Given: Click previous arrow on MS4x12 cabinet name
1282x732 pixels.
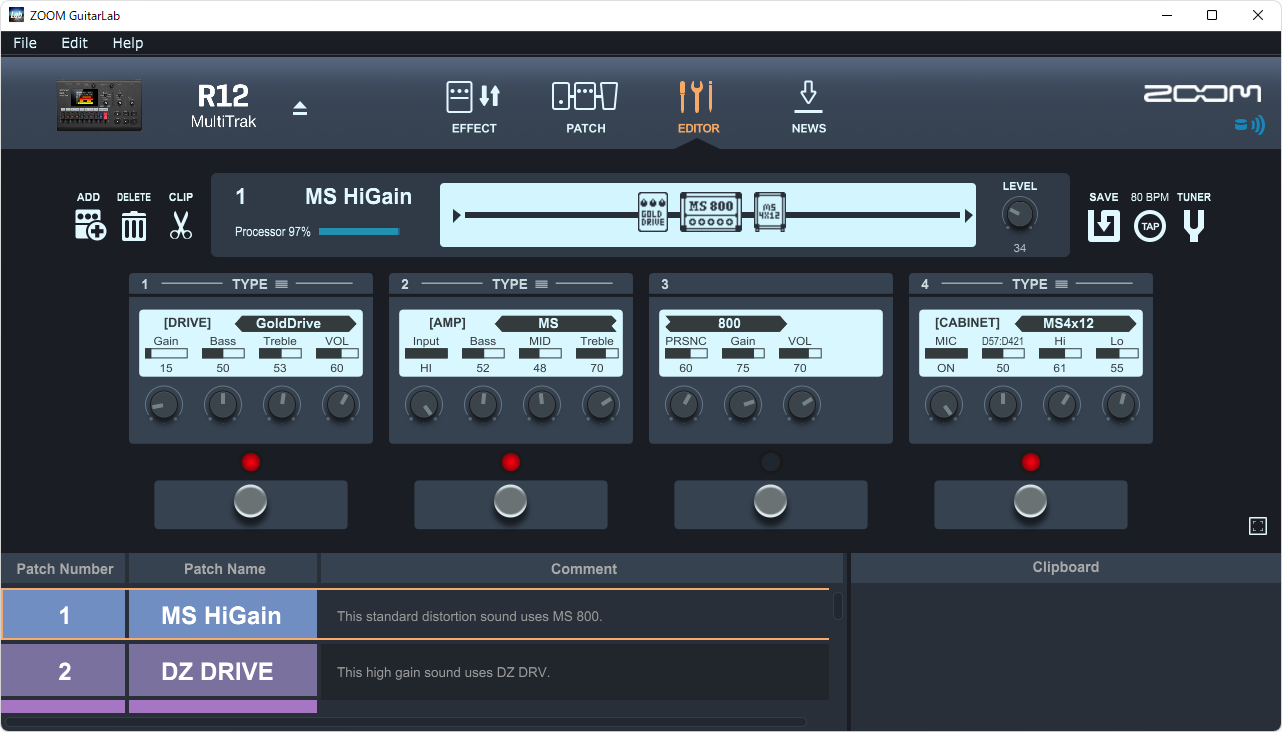Looking at the screenshot, I should click(x=1021, y=324).
